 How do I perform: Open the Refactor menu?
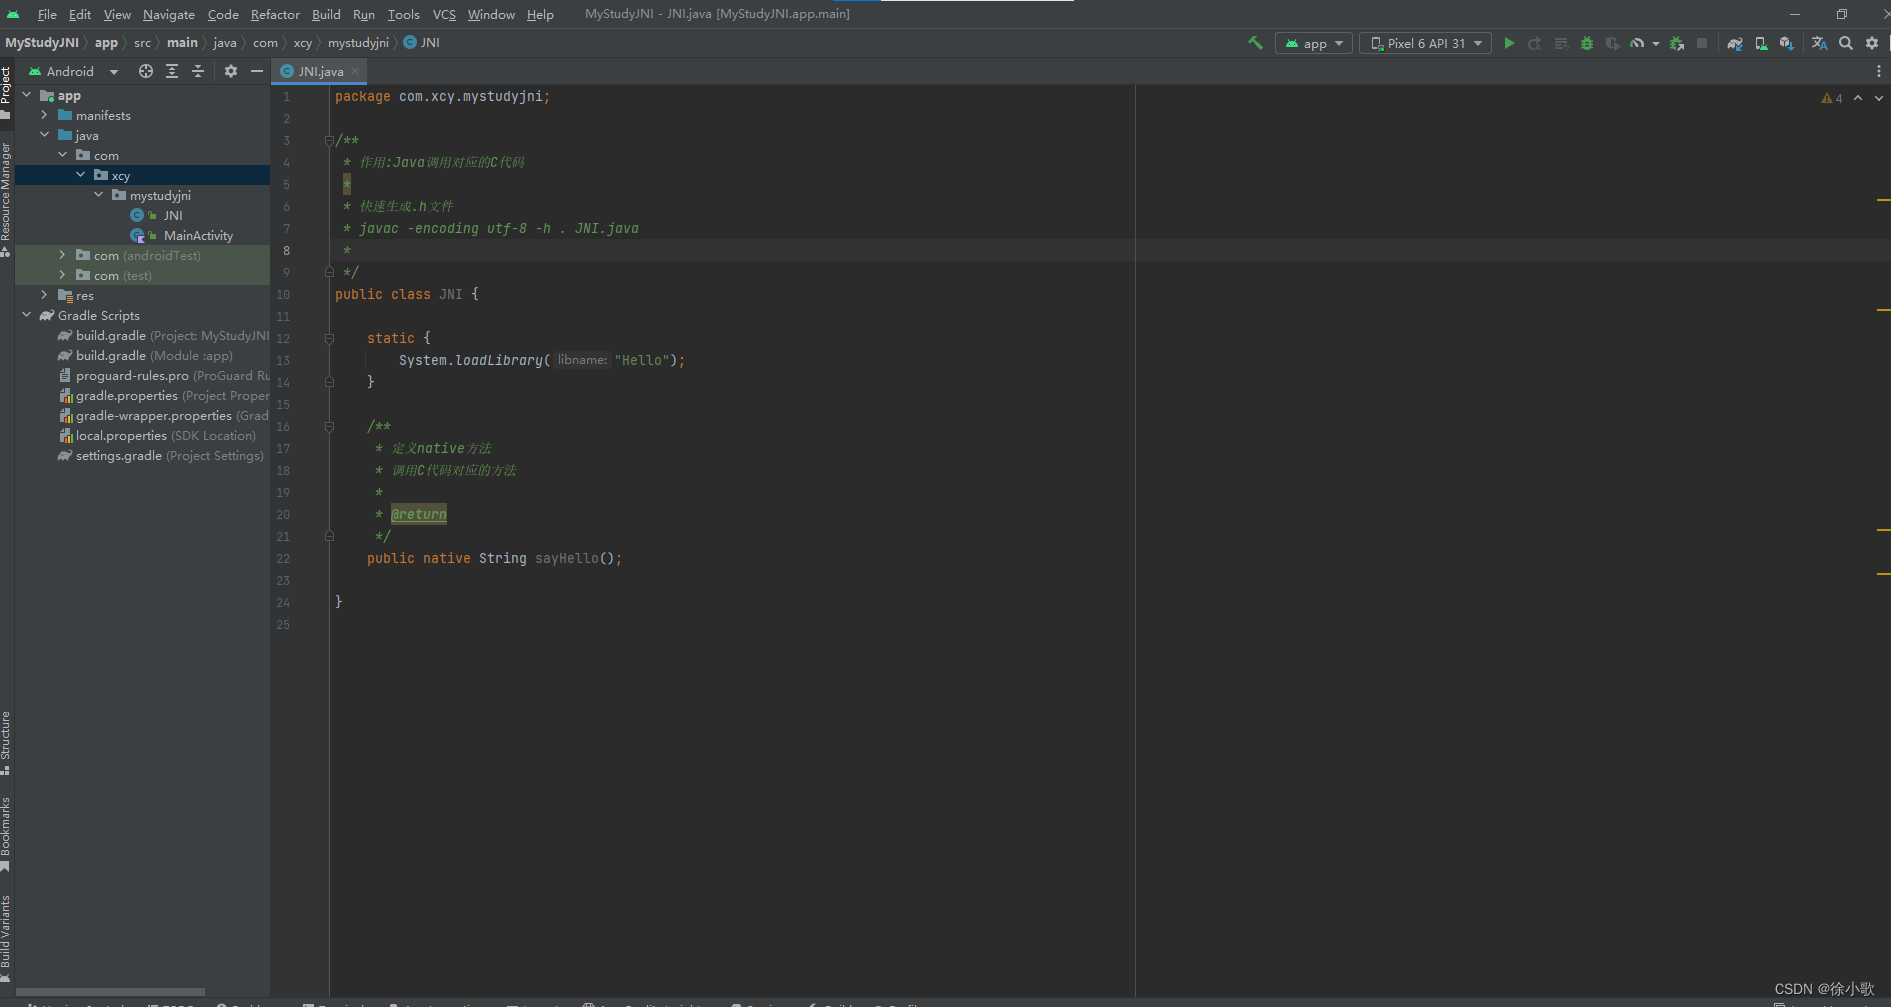275,14
